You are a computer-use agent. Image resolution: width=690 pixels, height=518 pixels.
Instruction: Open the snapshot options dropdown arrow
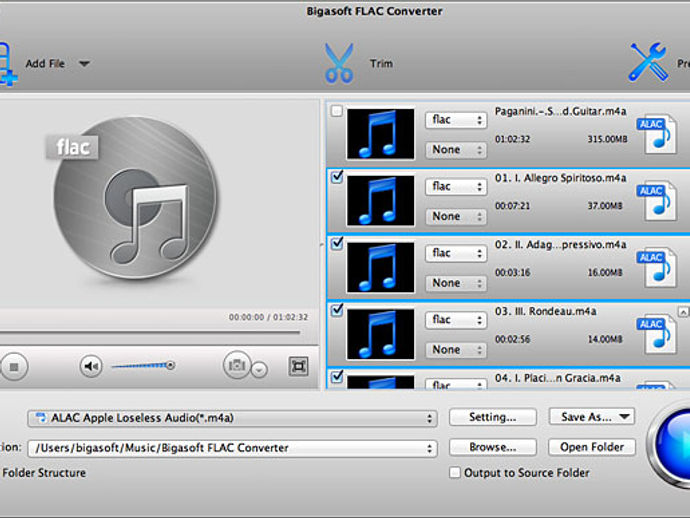click(259, 370)
